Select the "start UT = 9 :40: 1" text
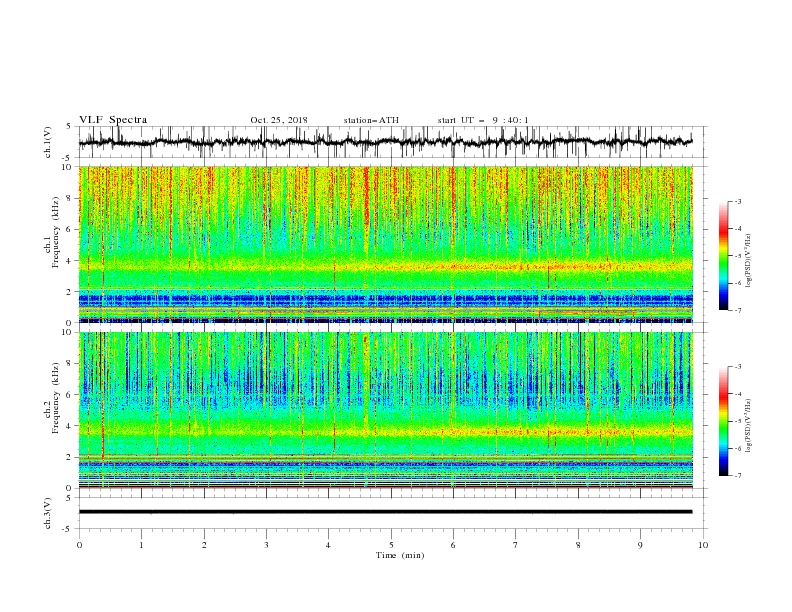This screenshot has width=792, height=612. pyautogui.click(x=483, y=120)
